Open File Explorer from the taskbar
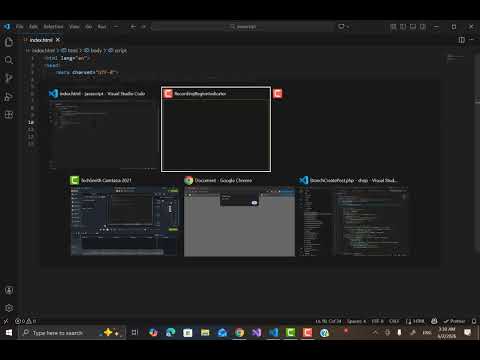This screenshot has width=480, height=360. point(205,333)
